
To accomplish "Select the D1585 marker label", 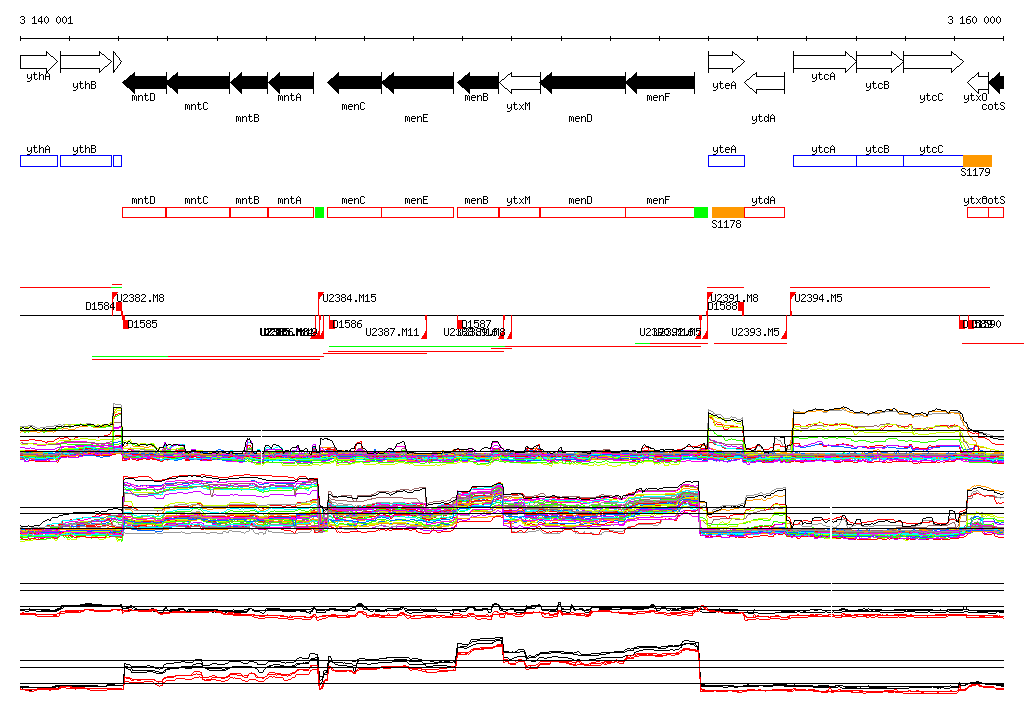I will click(142, 324).
